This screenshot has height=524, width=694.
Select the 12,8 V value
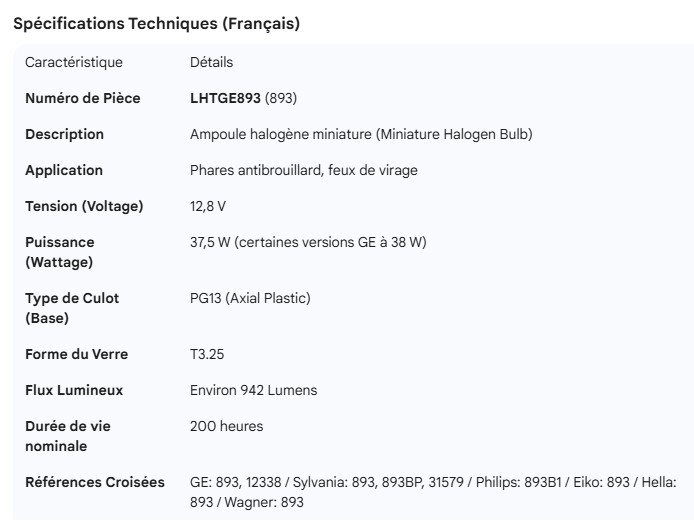(208, 206)
